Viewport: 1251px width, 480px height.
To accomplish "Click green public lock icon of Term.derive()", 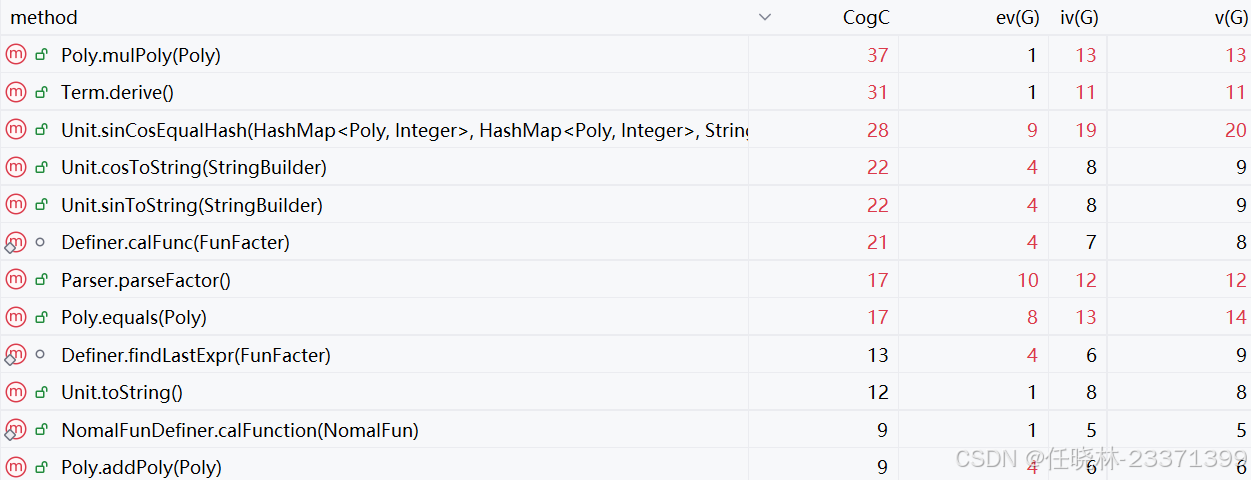I will (x=41, y=92).
